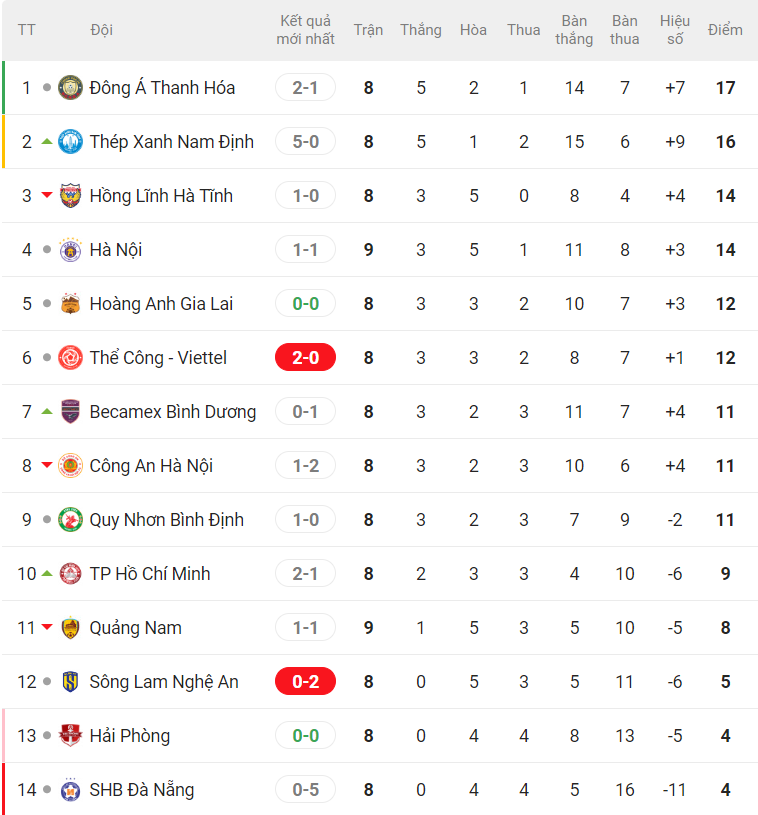The width and height of the screenshot is (758, 815).
Task: Click the red 2-0 latest result badge
Action: (x=305, y=358)
